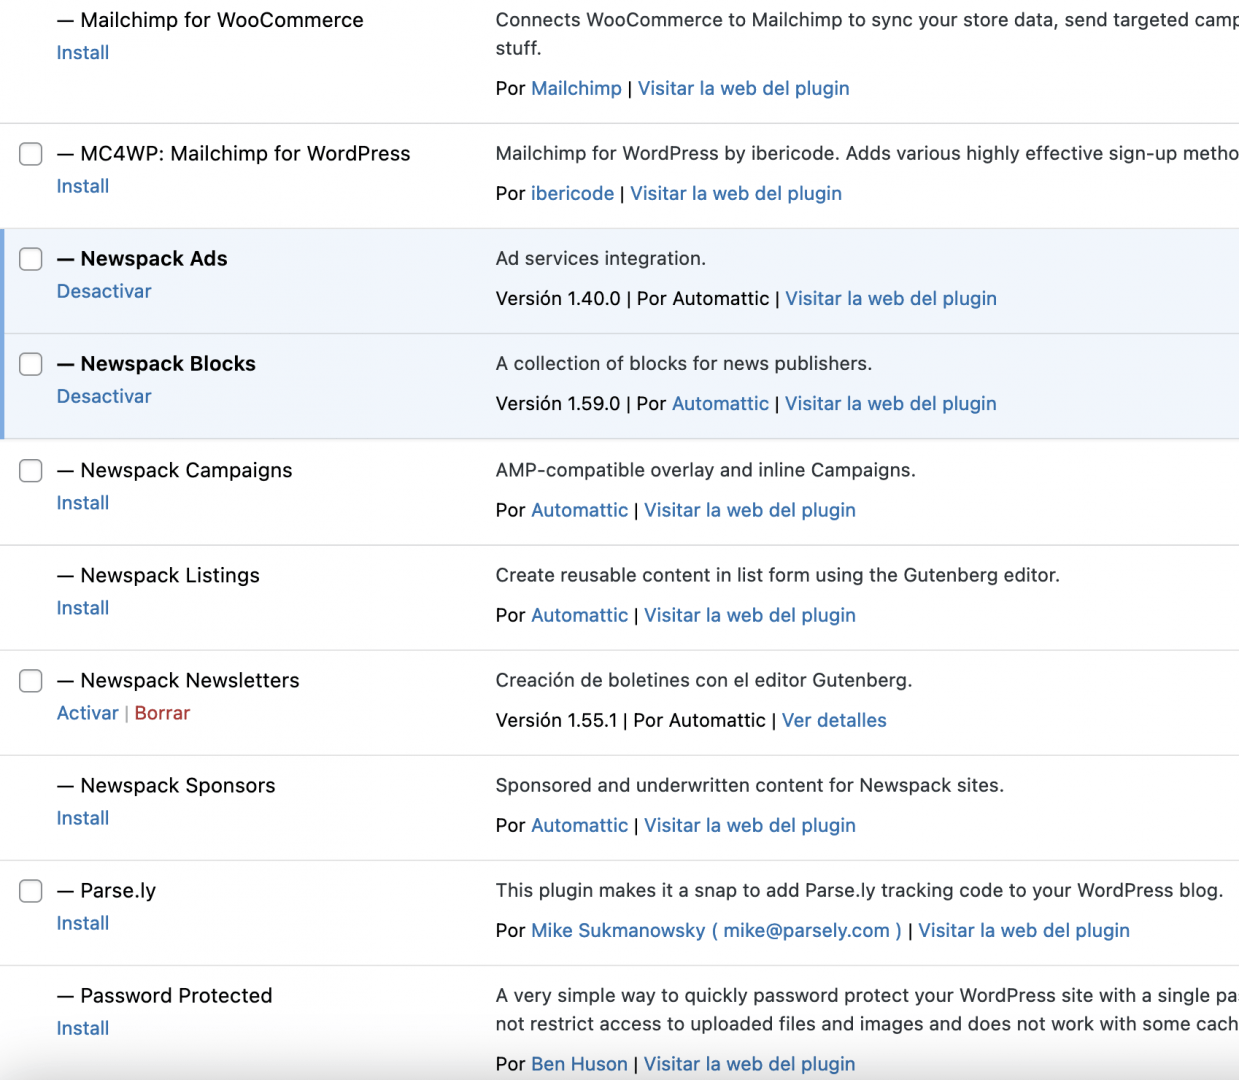This screenshot has width=1239, height=1080.
Task: Desactivar the Newspack Blocks plugin
Action: [104, 396]
